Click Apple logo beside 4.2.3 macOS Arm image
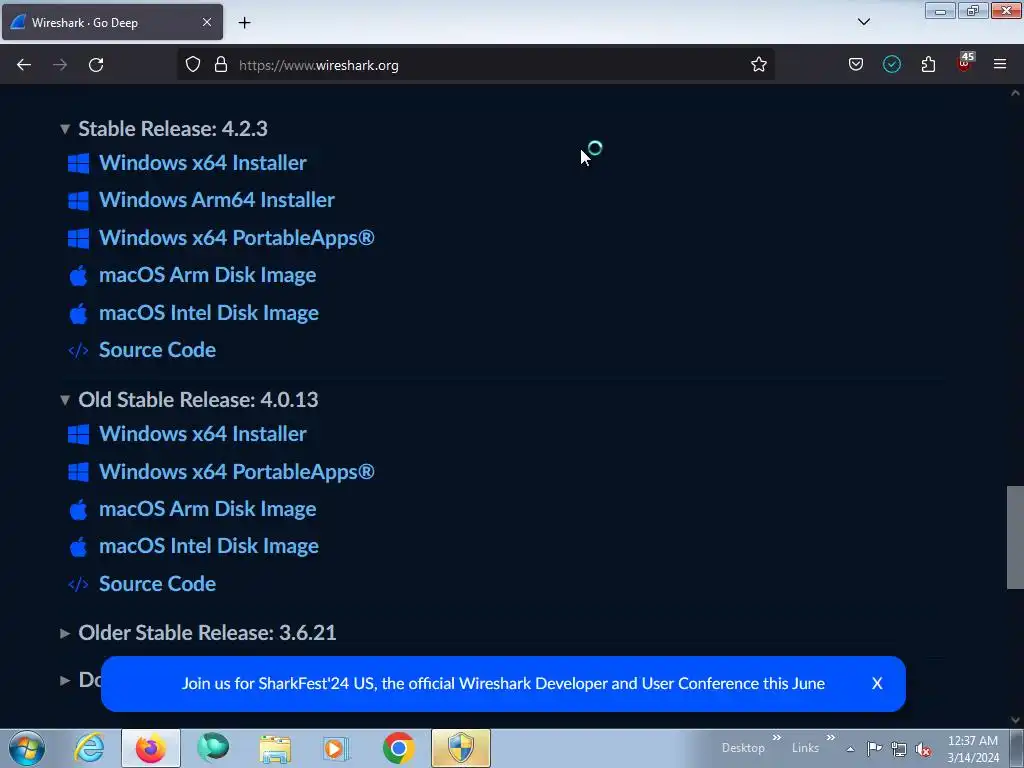The width and height of the screenshot is (1024, 768). click(78, 276)
